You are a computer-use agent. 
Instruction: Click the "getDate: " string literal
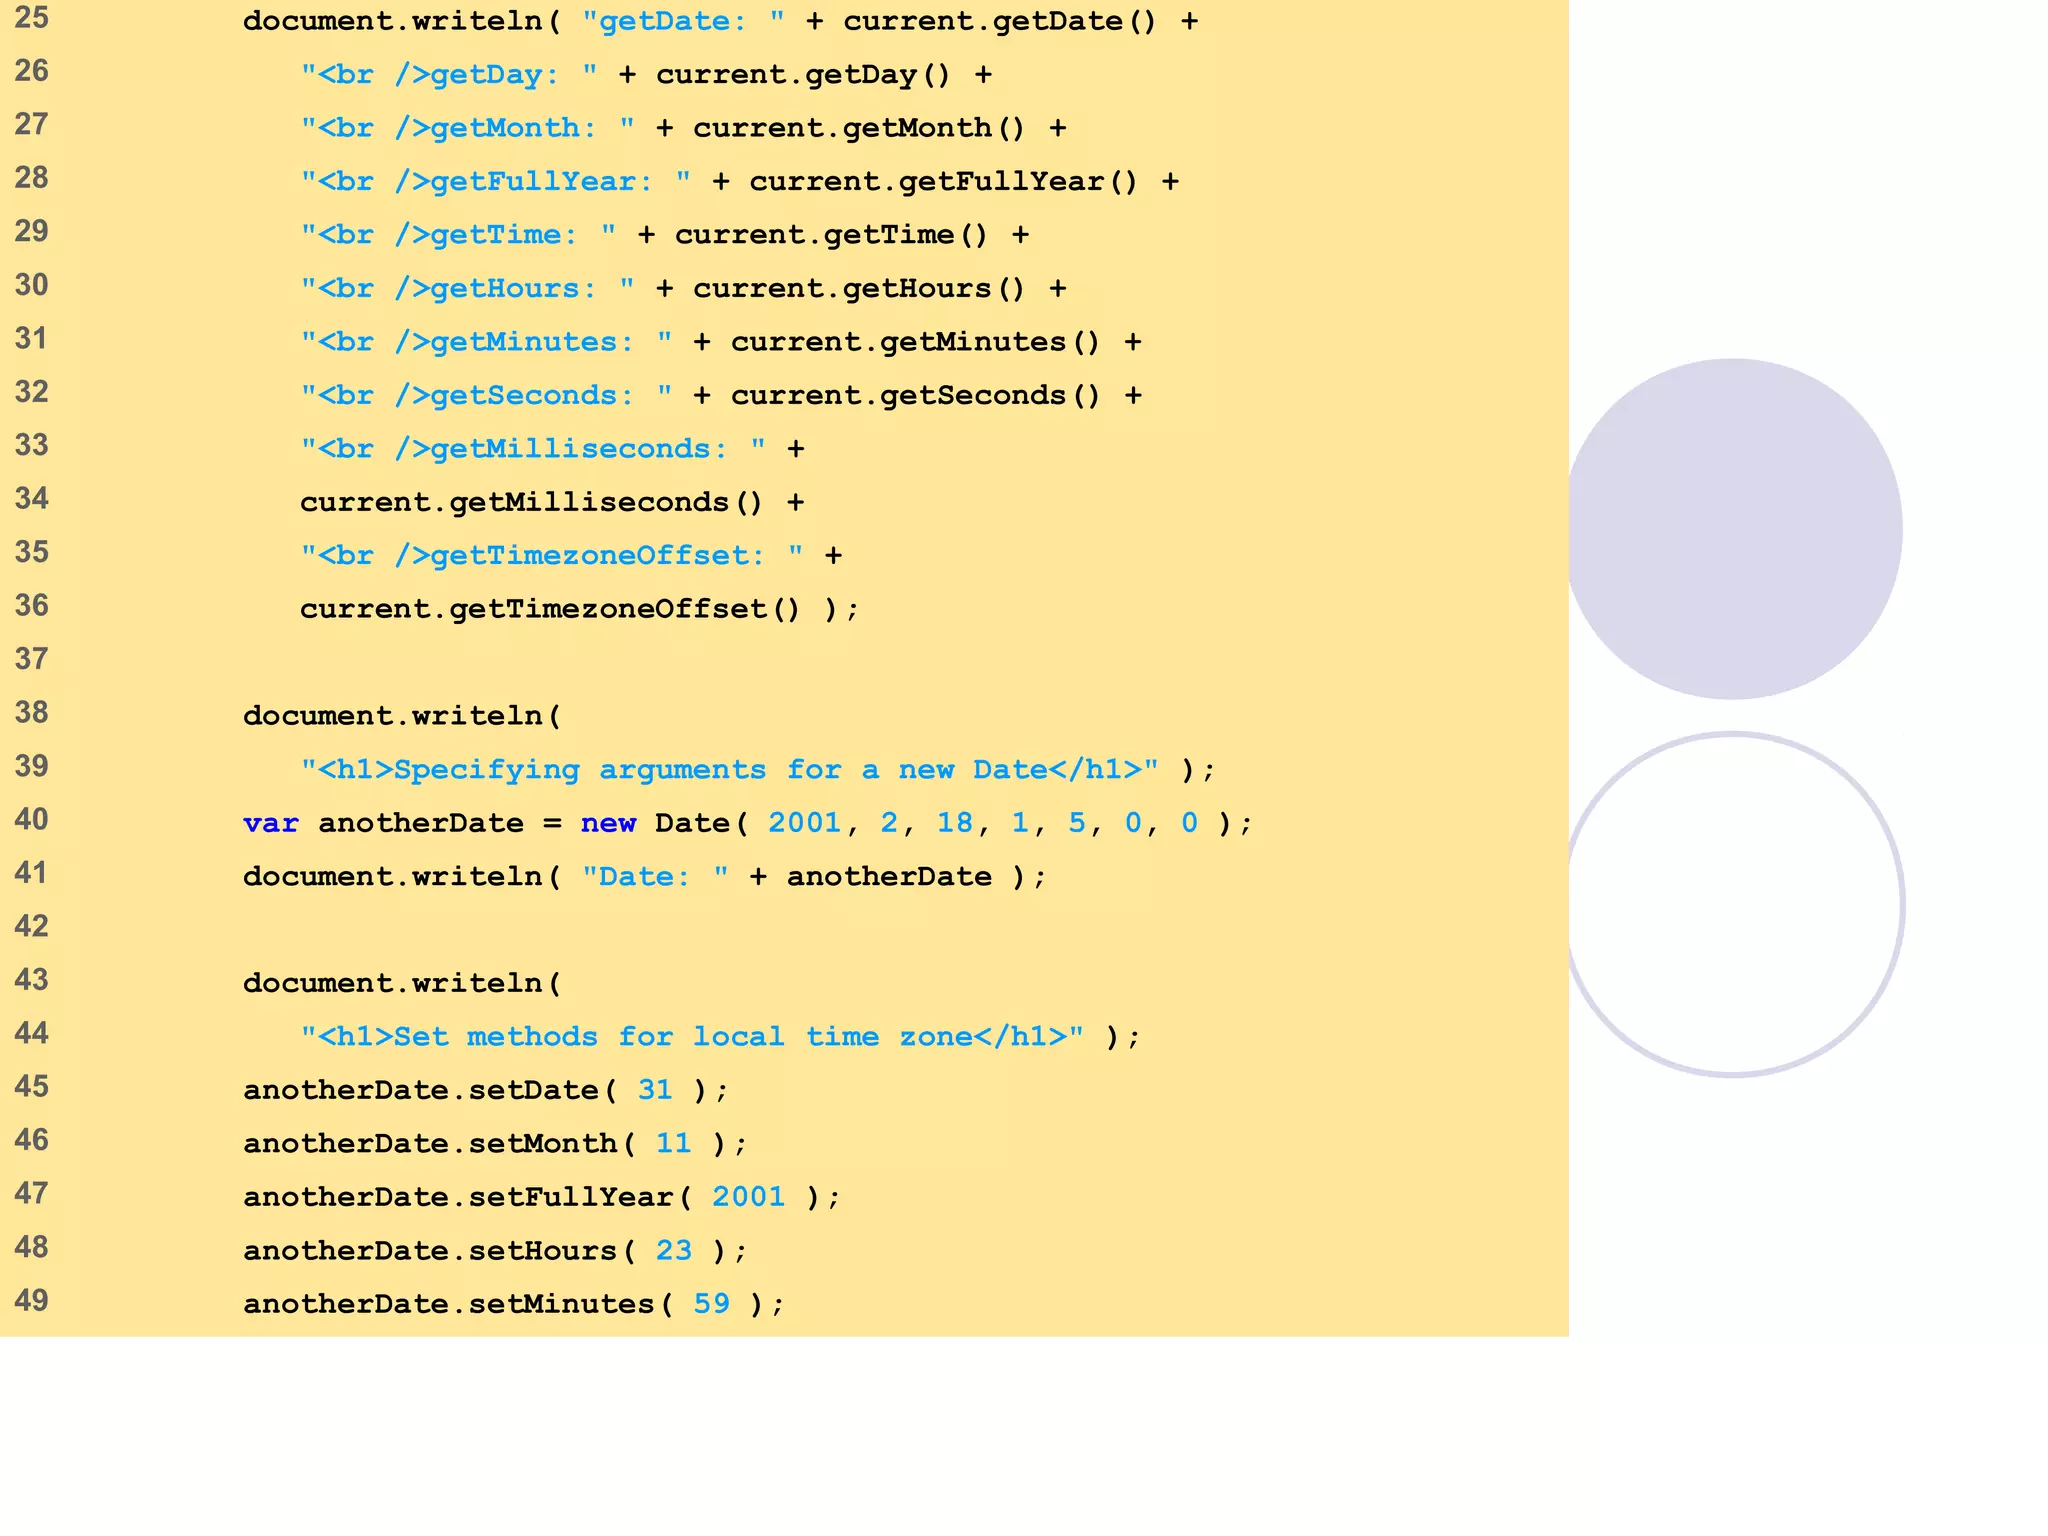683,21
